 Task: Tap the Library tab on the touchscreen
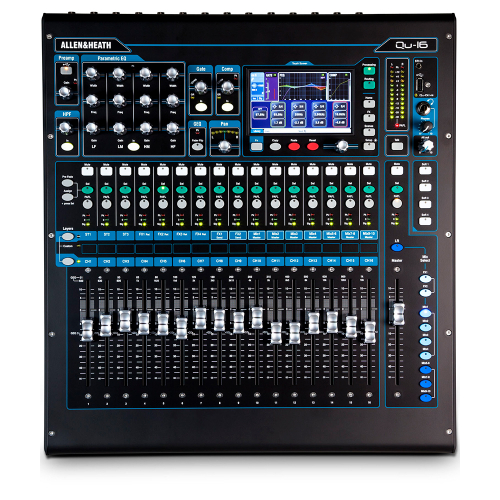coord(258,131)
